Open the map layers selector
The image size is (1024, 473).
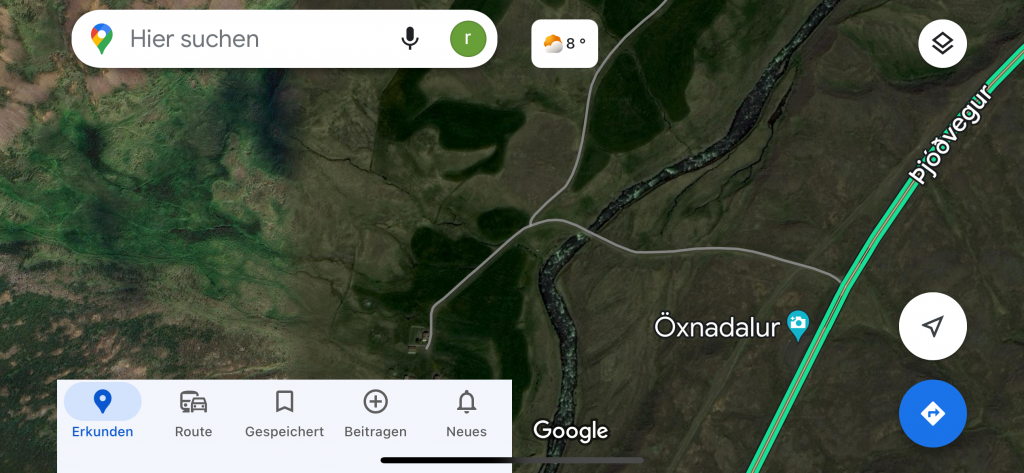pyautogui.click(x=942, y=44)
